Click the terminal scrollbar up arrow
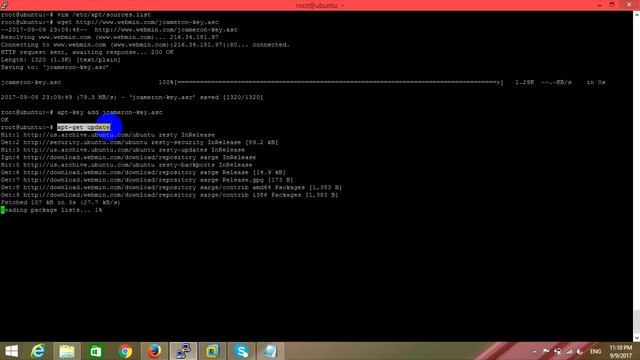640x360 pixels. pyautogui.click(x=636, y=14)
